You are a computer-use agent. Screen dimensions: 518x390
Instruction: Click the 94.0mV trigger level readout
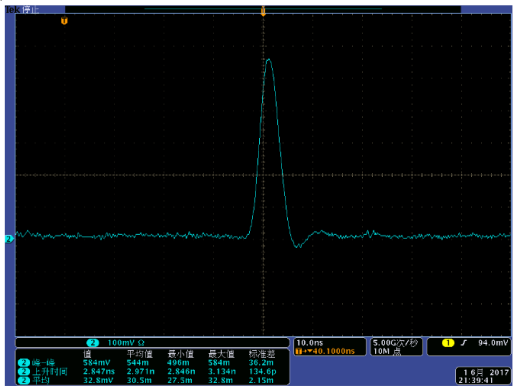tap(493, 343)
